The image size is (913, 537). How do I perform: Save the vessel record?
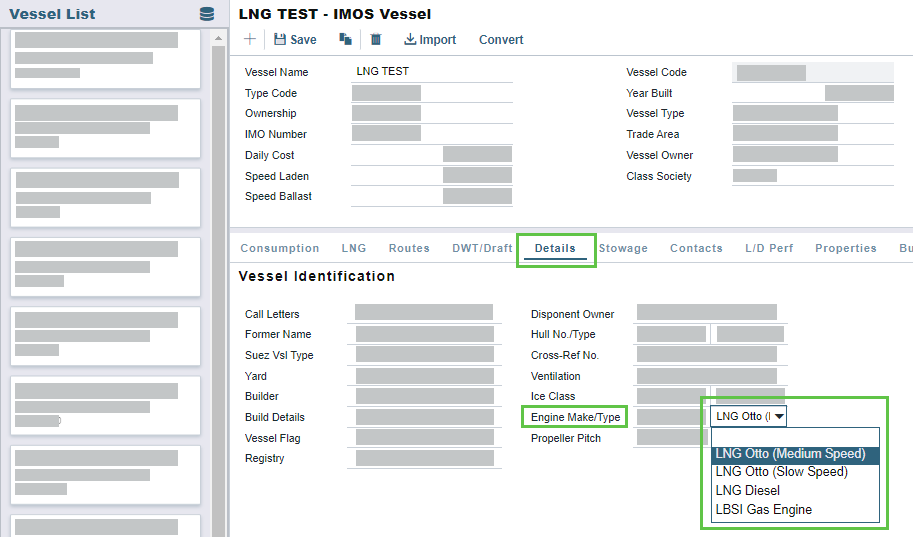tap(295, 40)
